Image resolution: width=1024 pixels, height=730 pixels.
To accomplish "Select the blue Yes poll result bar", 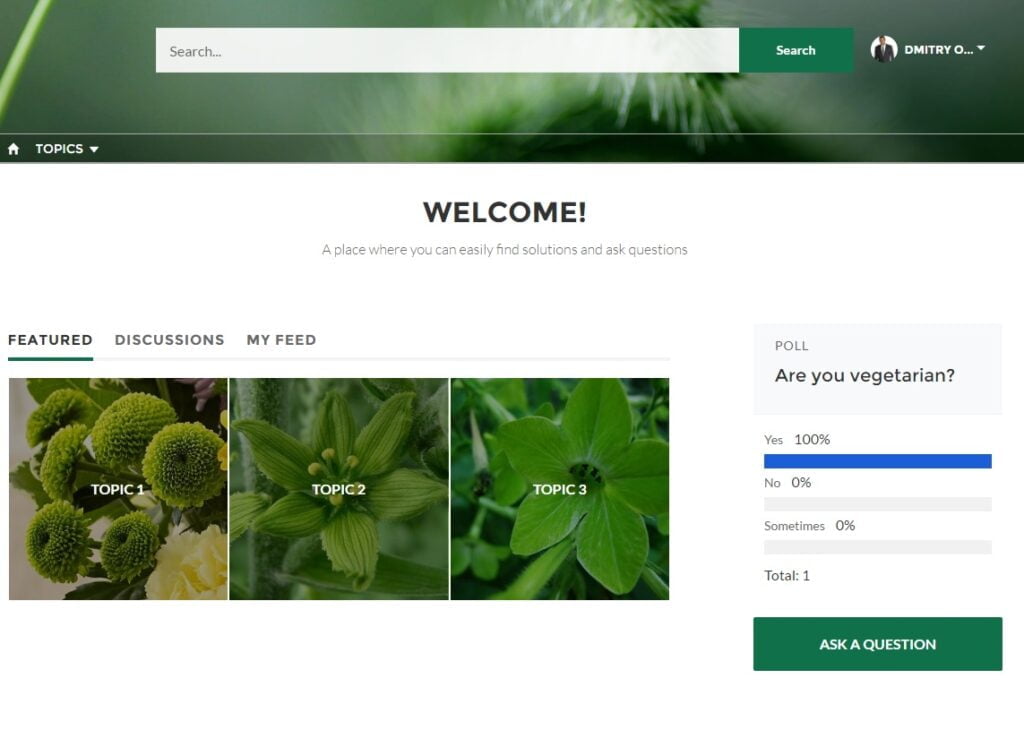I will (878, 462).
